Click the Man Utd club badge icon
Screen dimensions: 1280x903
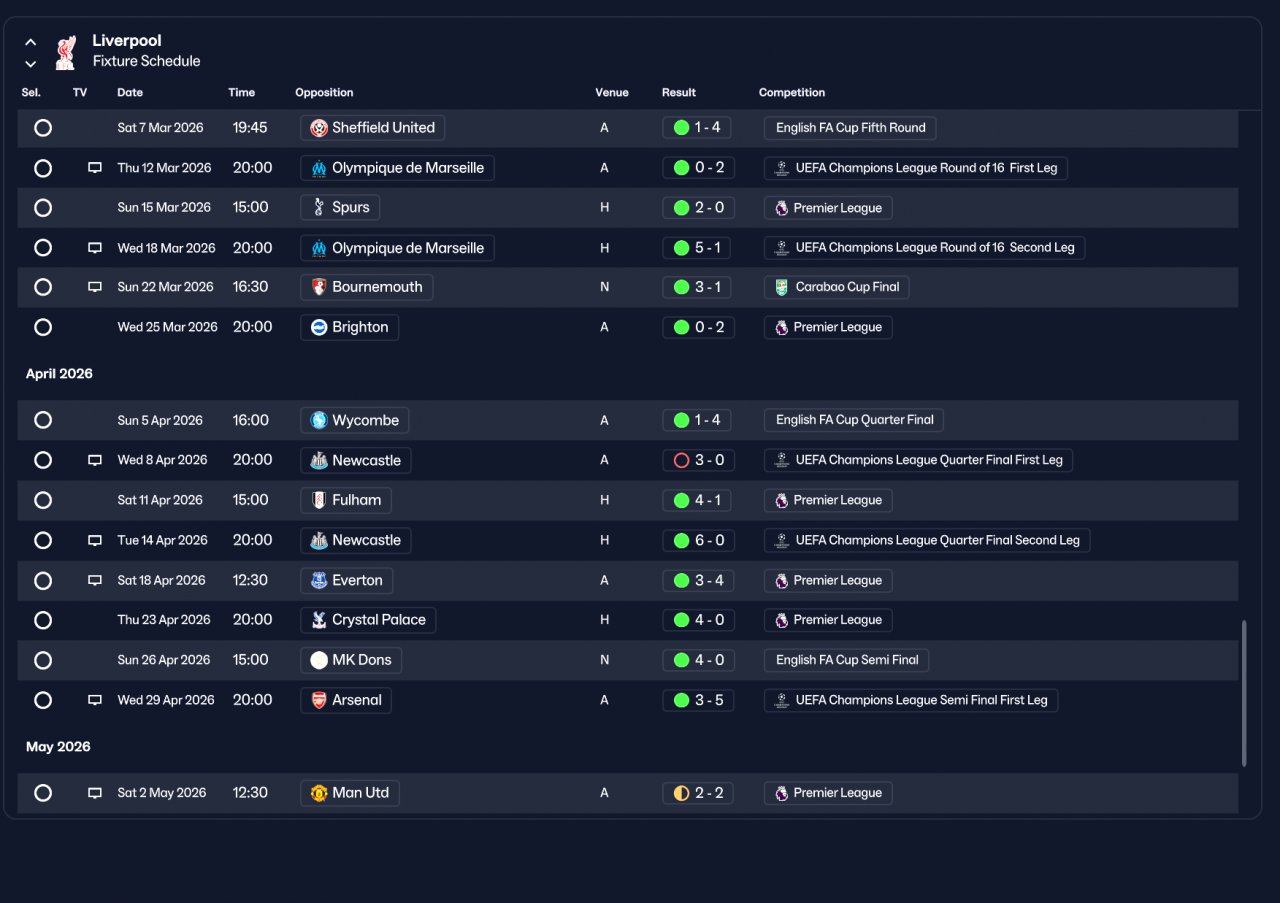pyautogui.click(x=319, y=793)
